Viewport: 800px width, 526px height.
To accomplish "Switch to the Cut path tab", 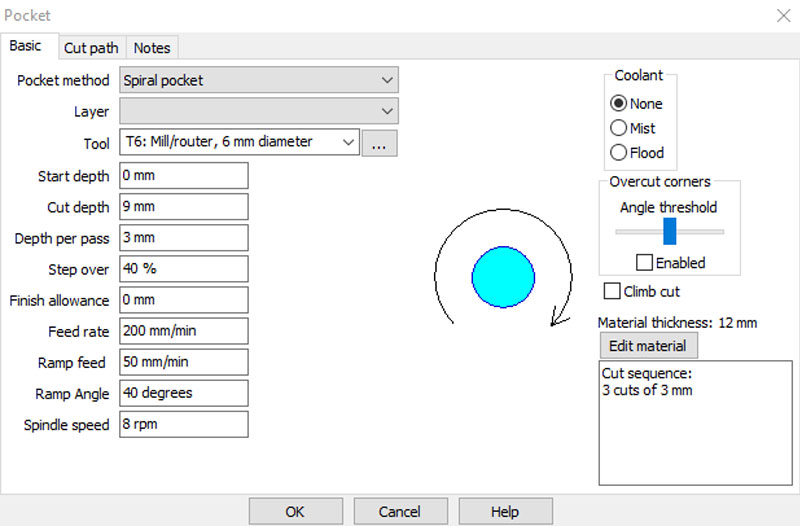I will click(x=91, y=48).
